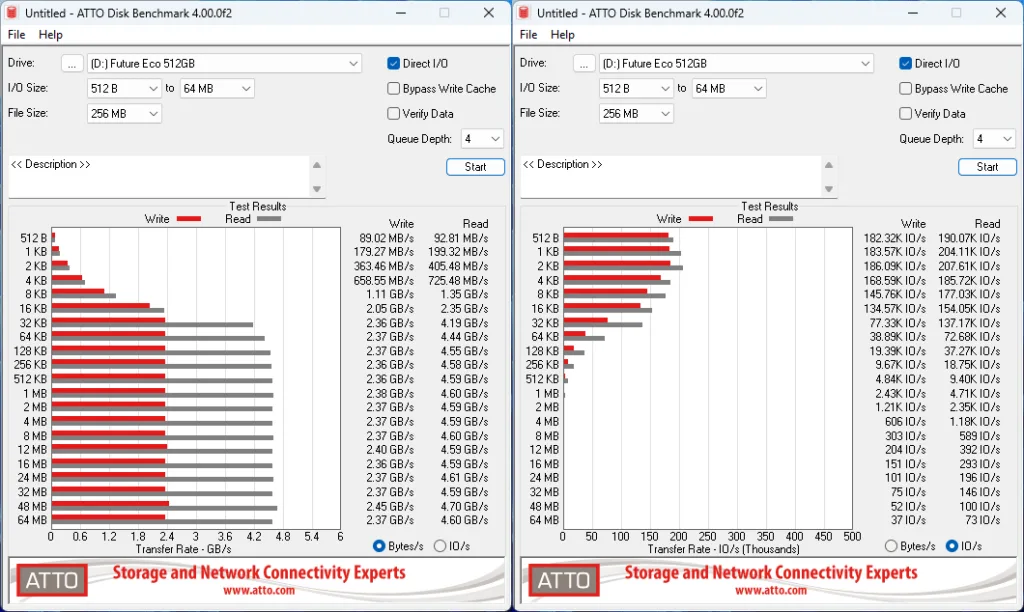
Task: Click the gray Read legend swatch, left window
Action: click(269, 219)
